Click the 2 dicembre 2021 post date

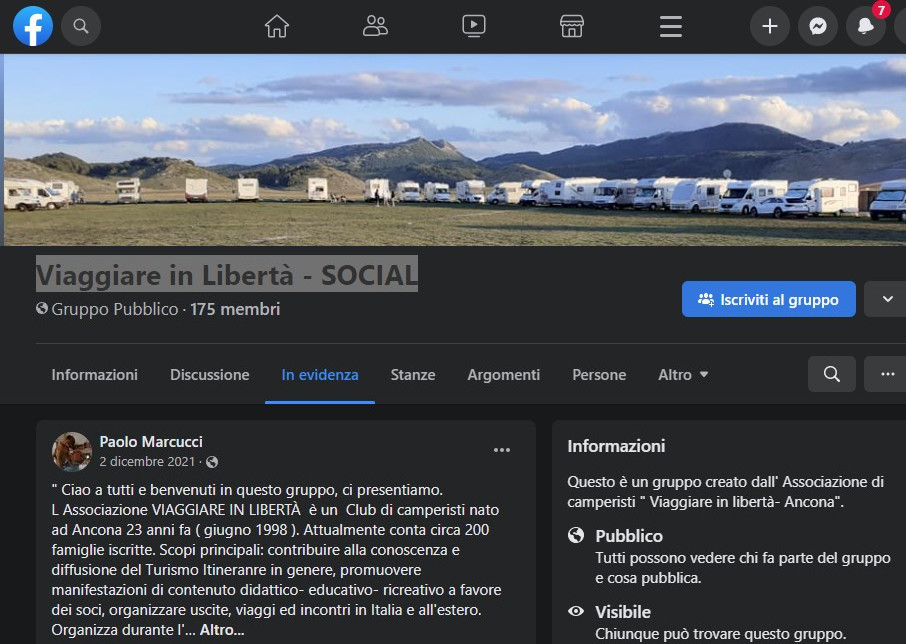(147, 461)
